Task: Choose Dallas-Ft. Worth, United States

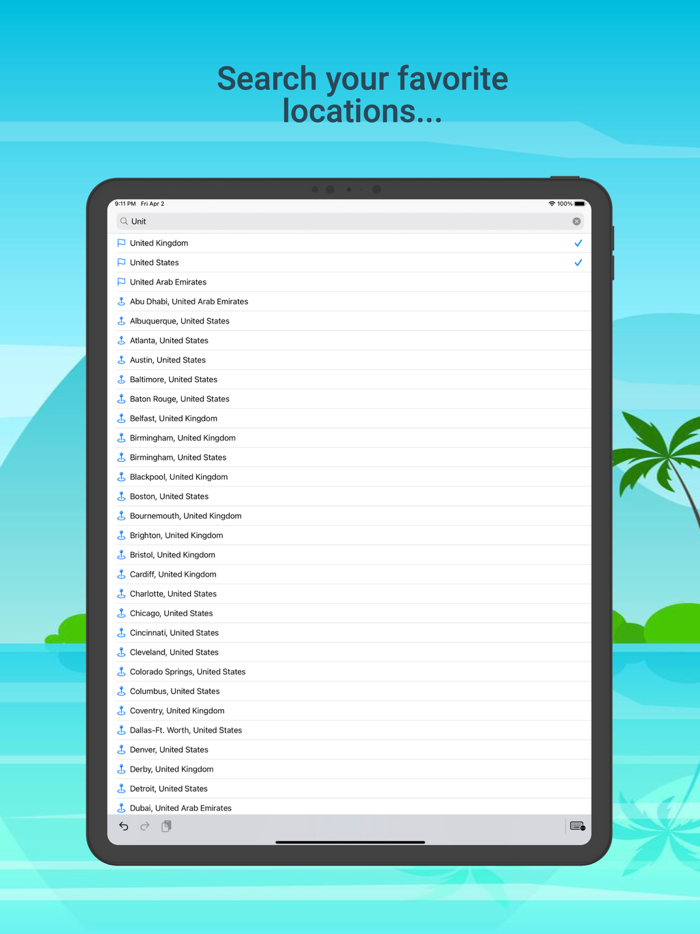Action: (x=186, y=730)
